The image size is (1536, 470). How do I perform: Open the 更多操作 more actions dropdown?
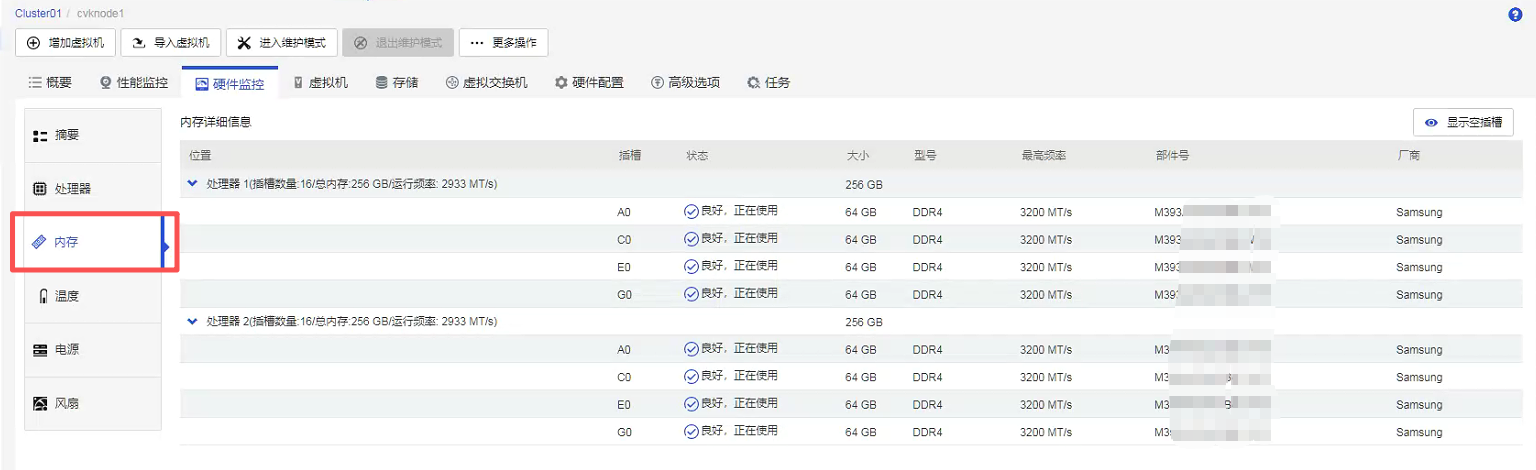click(503, 43)
